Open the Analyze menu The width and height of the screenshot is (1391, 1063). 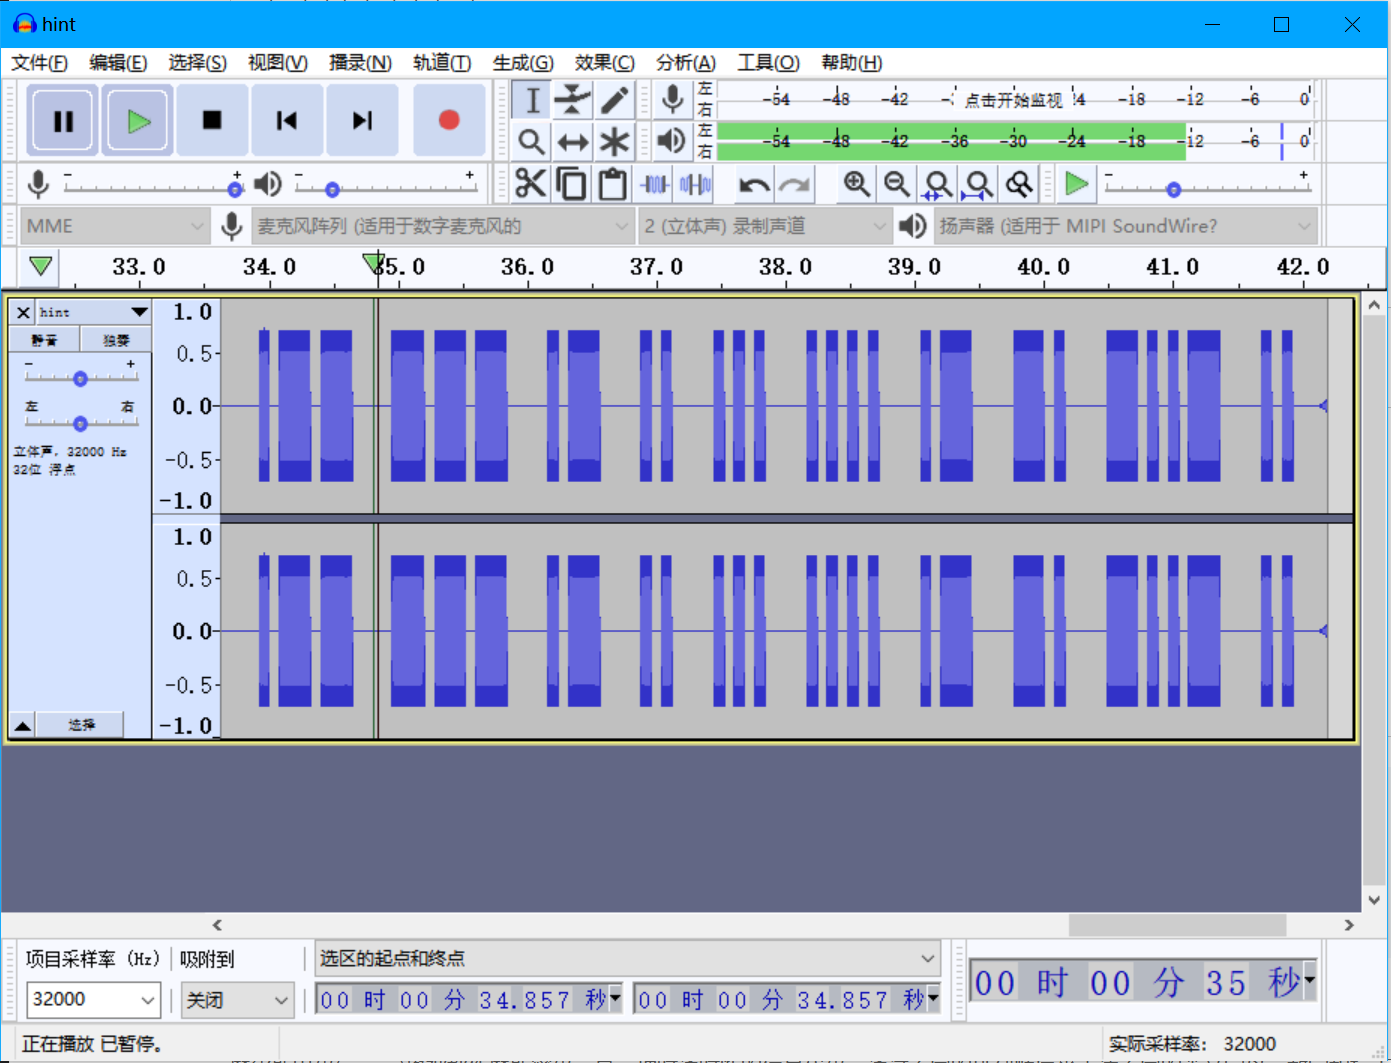click(x=686, y=63)
